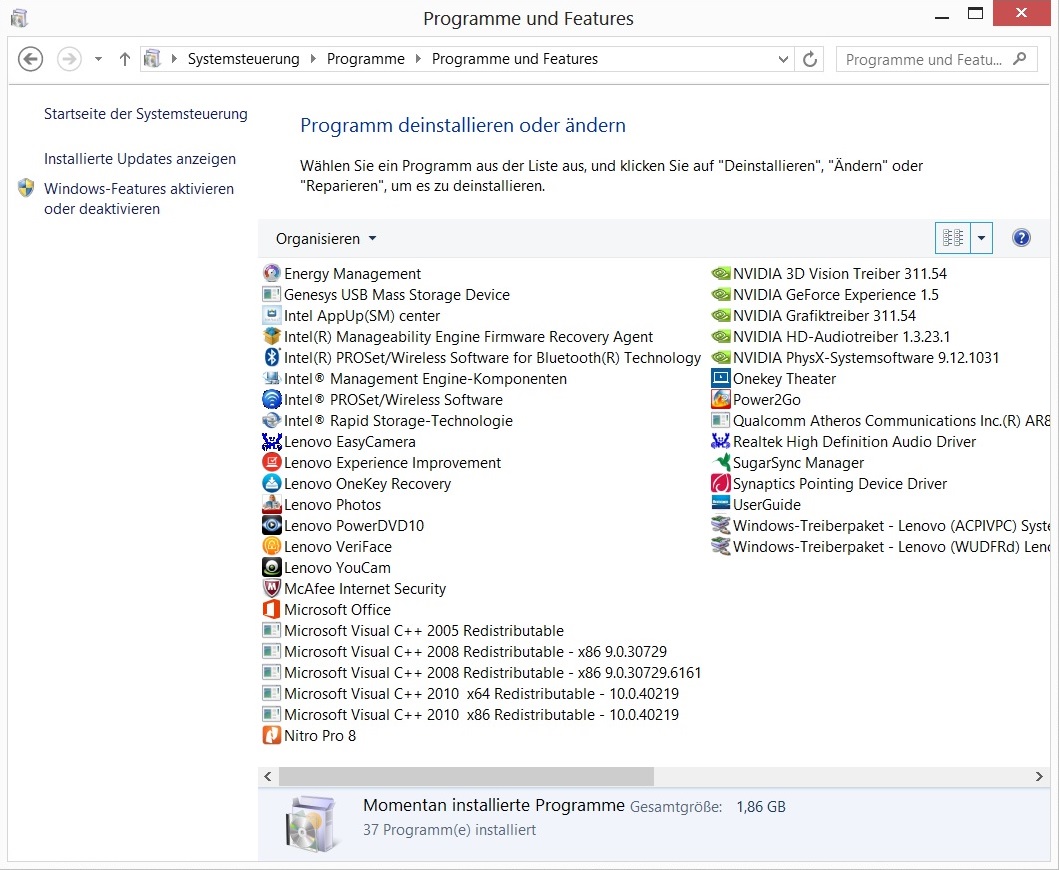Viewport: 1059px width, 870px height.
Task: Click the NVIDIA 3D Vision Treiber icon
Action: coord(721,274)
